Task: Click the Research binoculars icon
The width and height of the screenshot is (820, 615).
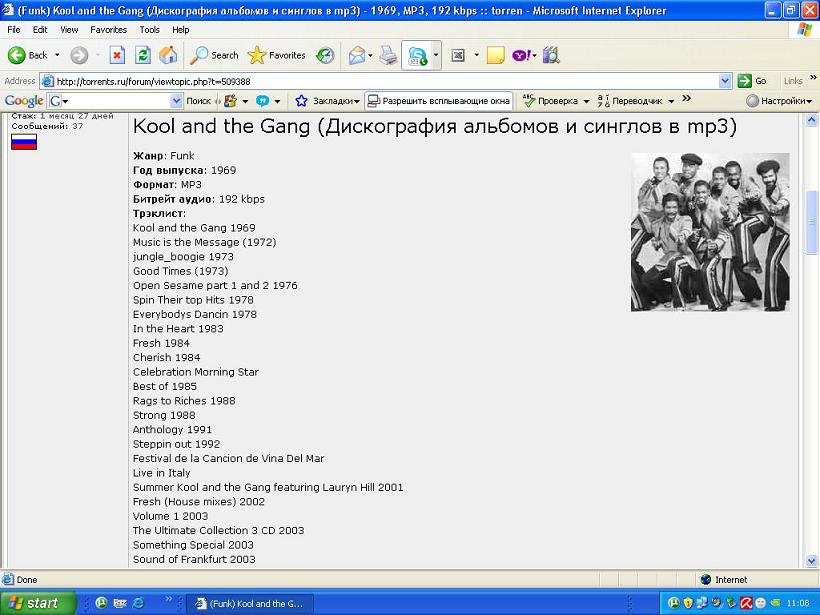Action: click(551, 55)
